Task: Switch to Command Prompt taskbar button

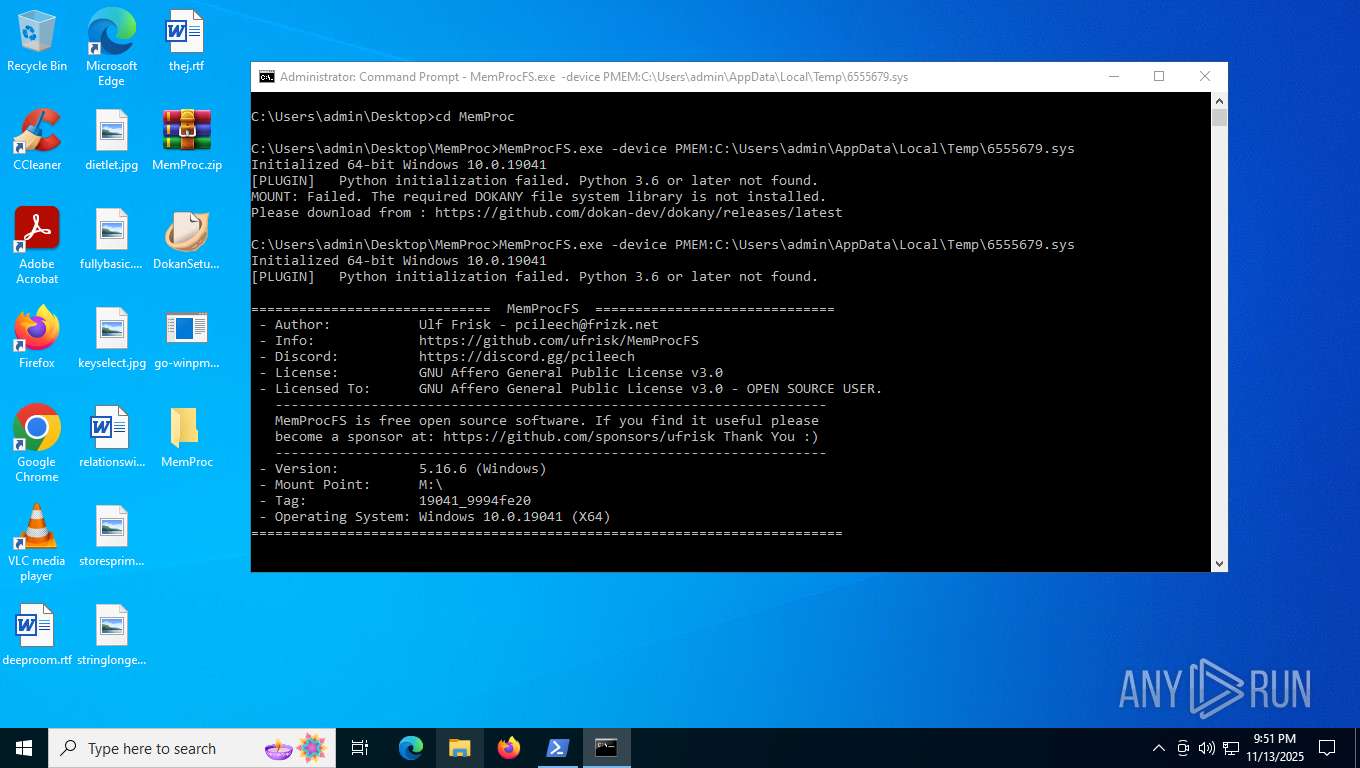Action: click(606, 748)
